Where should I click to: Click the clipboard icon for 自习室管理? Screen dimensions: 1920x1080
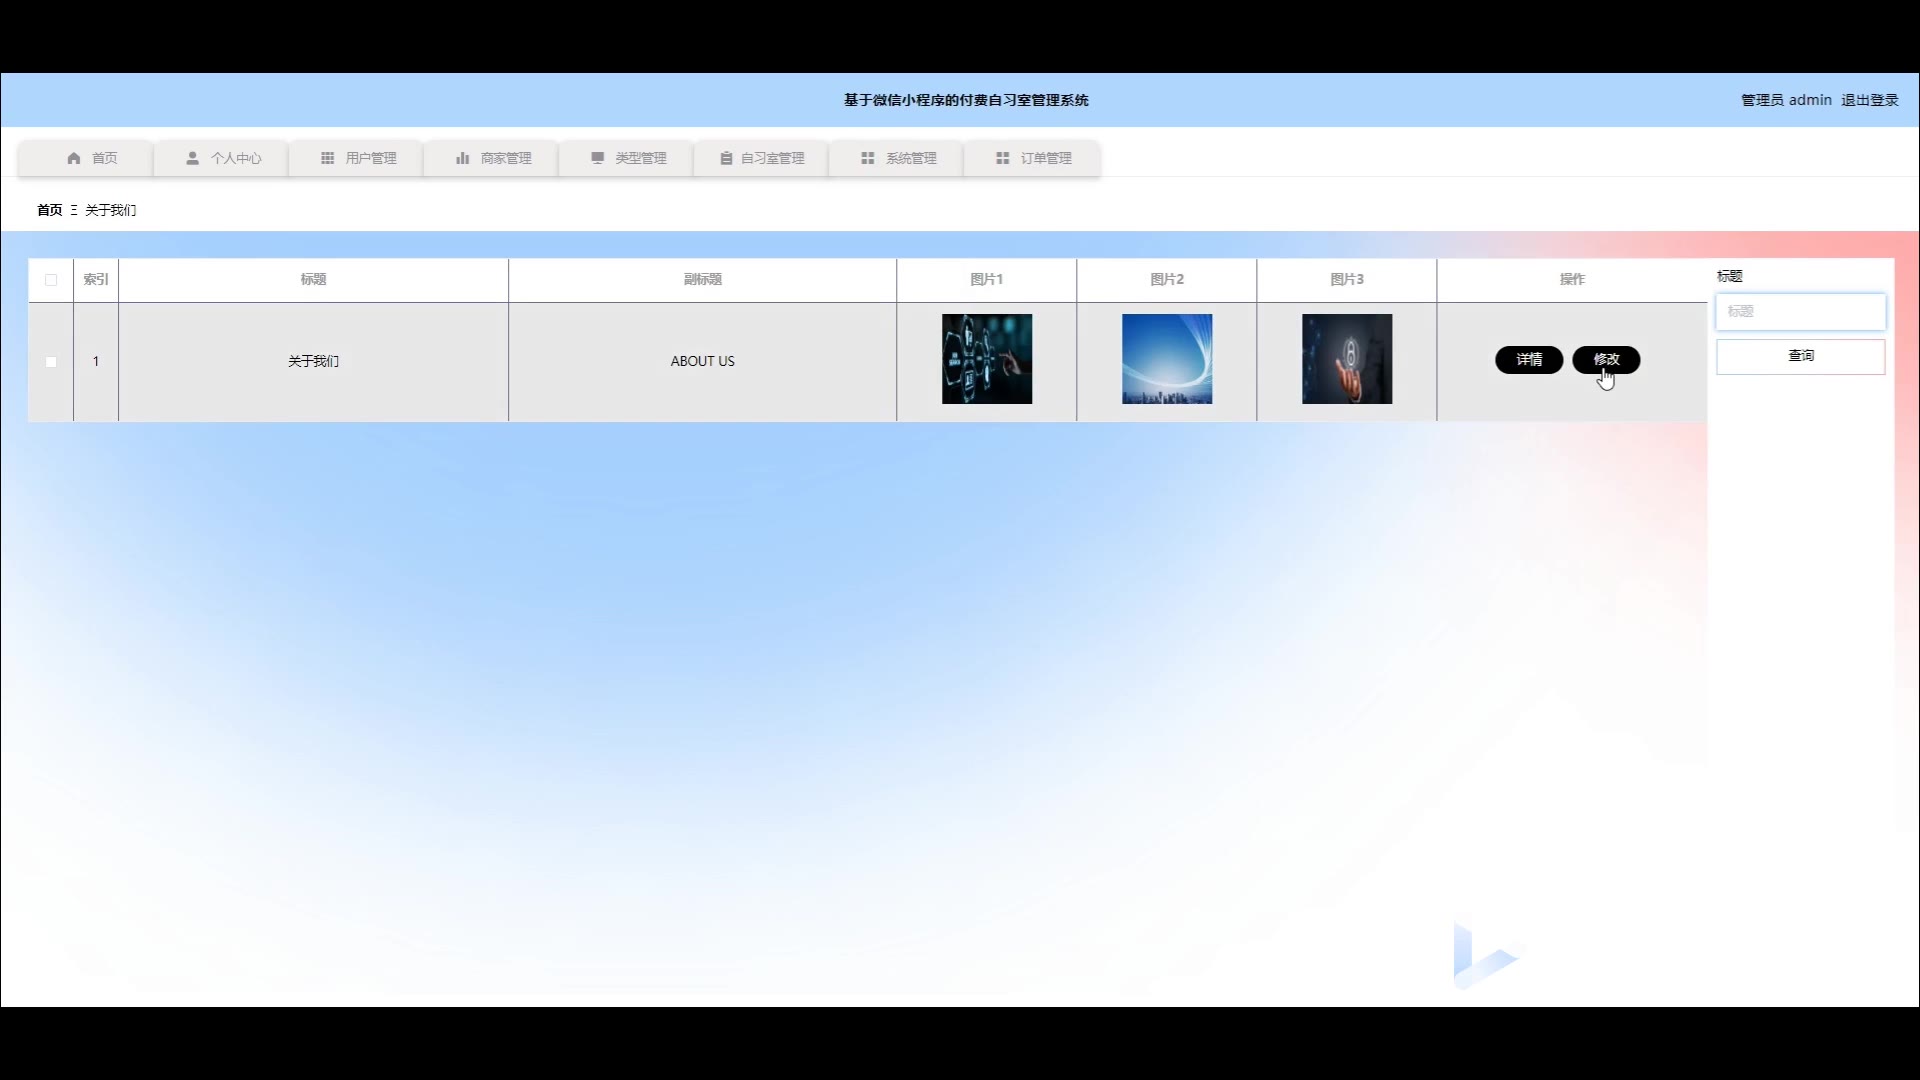coord(726,158)
